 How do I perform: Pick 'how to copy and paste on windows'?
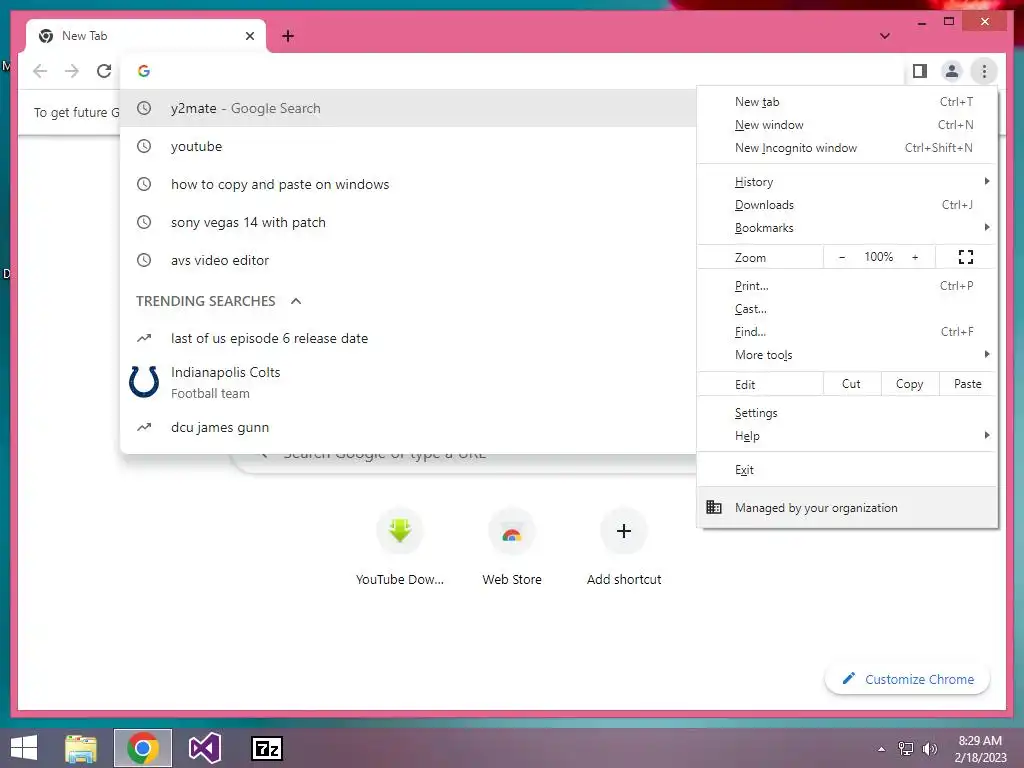pyautogui.click(x=408, y=184)
